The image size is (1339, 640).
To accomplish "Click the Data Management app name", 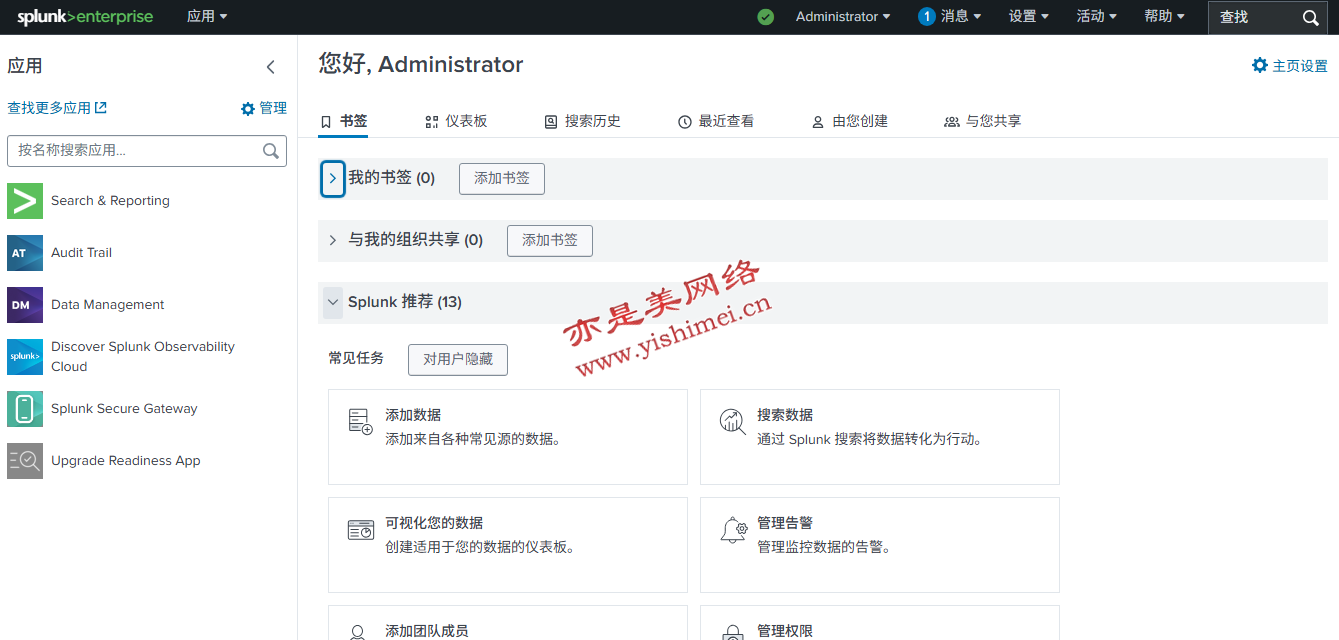I will [108, 305].
